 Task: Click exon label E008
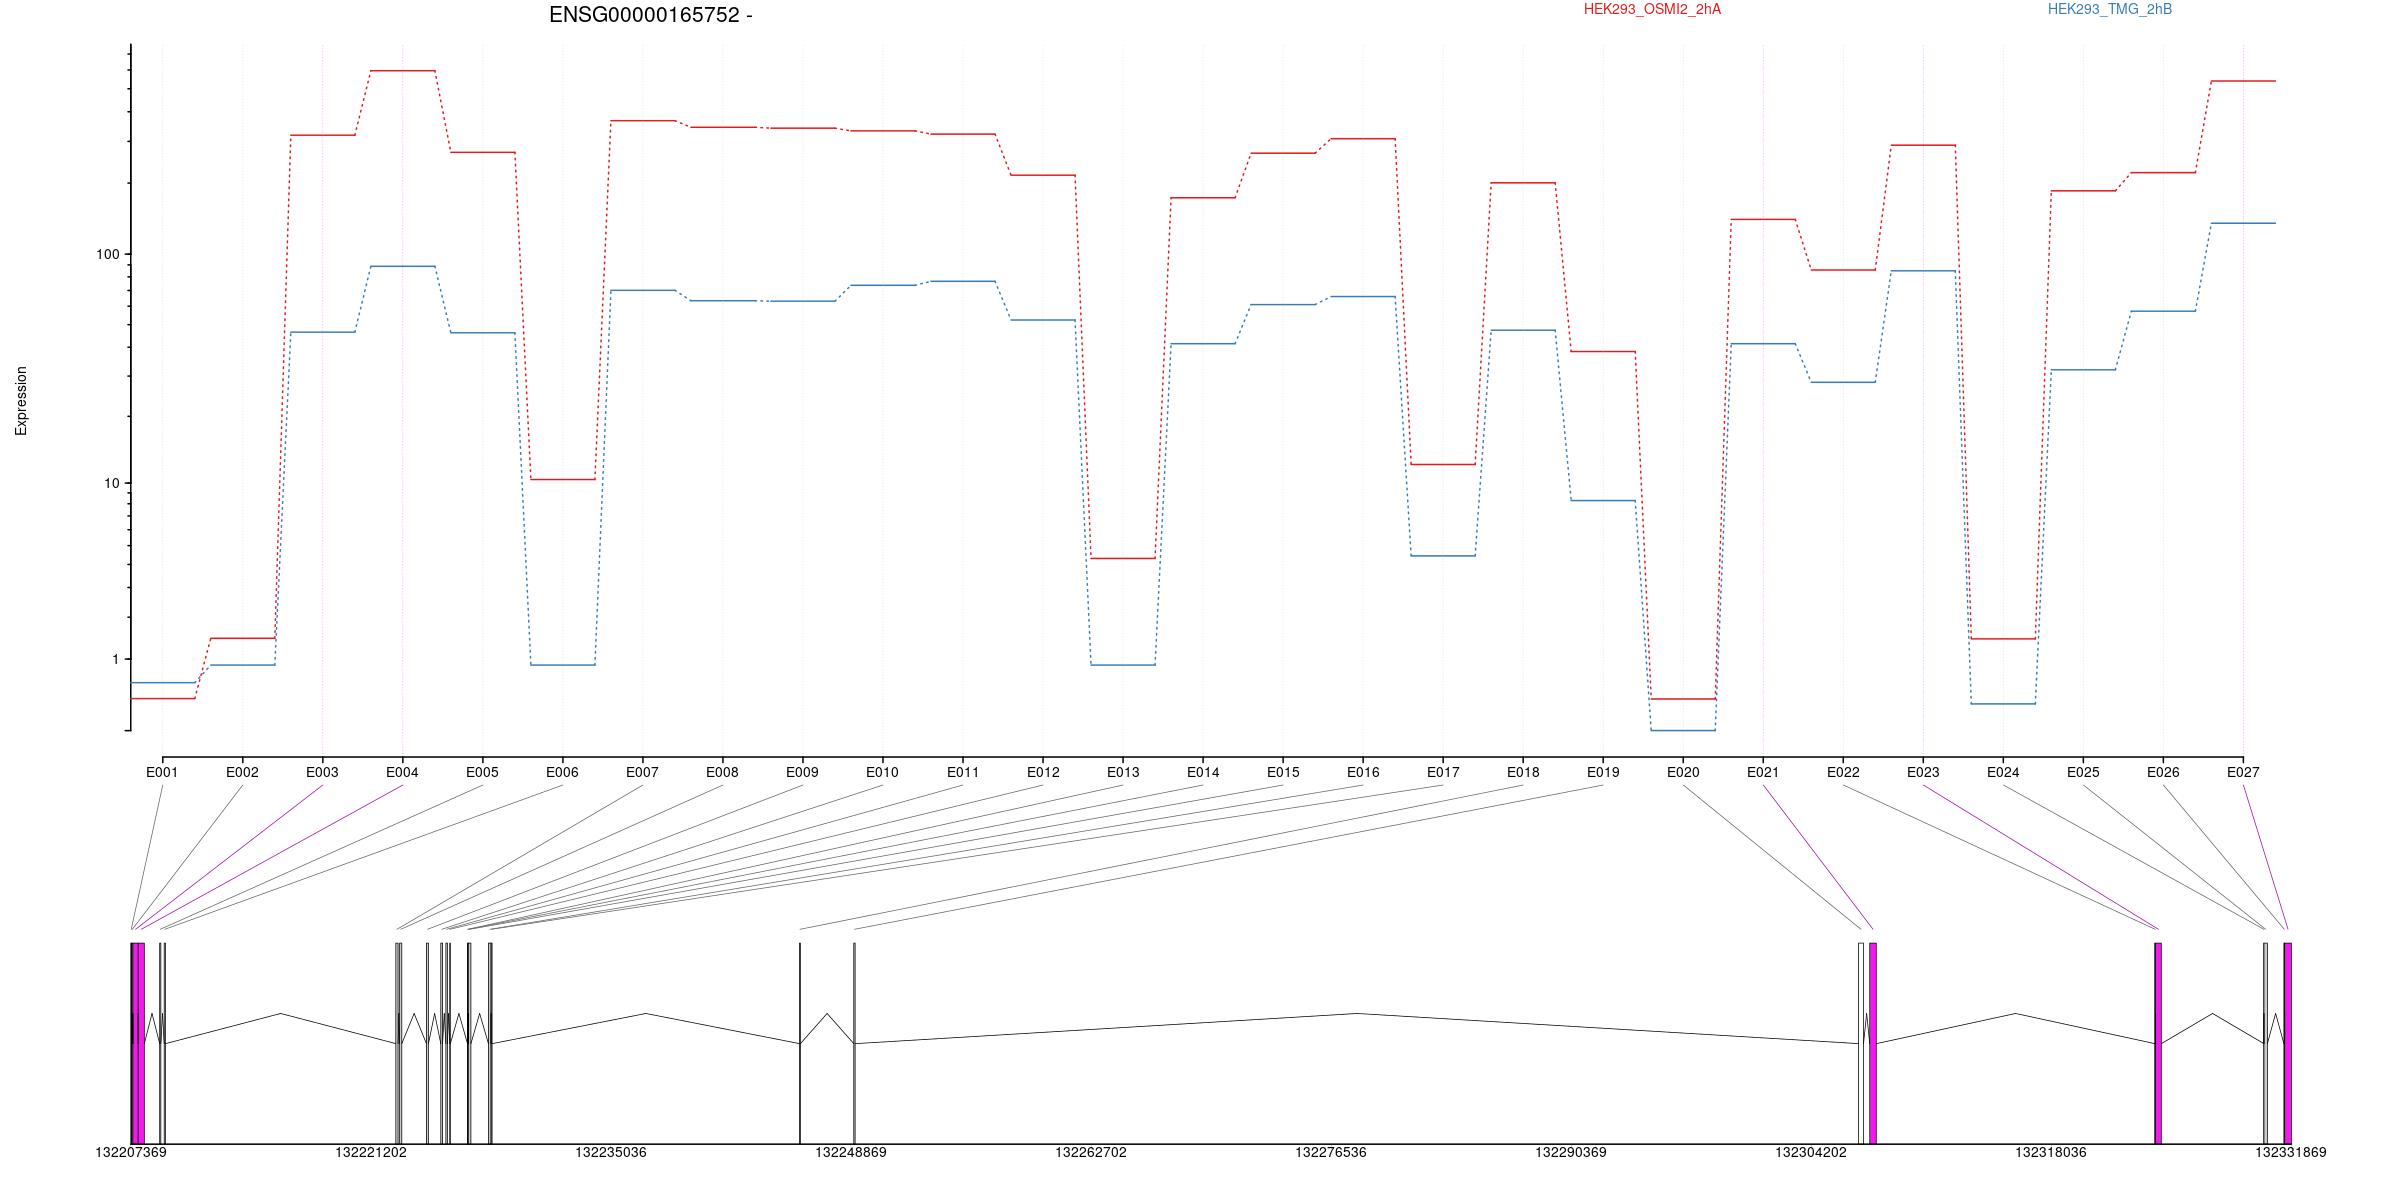coord(722,772)
